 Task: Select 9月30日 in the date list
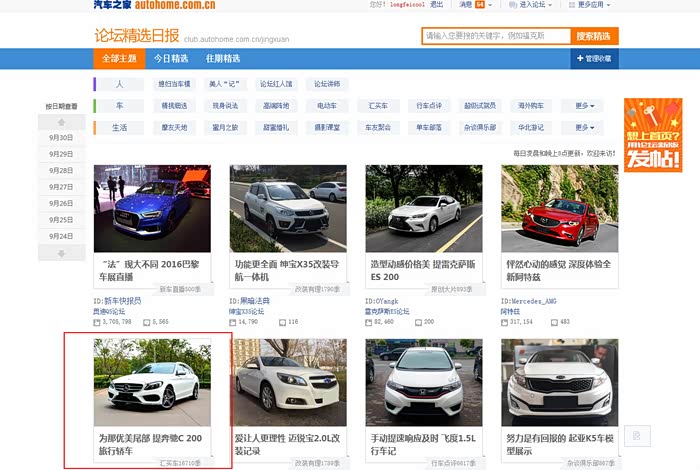(x=61, y=137)
